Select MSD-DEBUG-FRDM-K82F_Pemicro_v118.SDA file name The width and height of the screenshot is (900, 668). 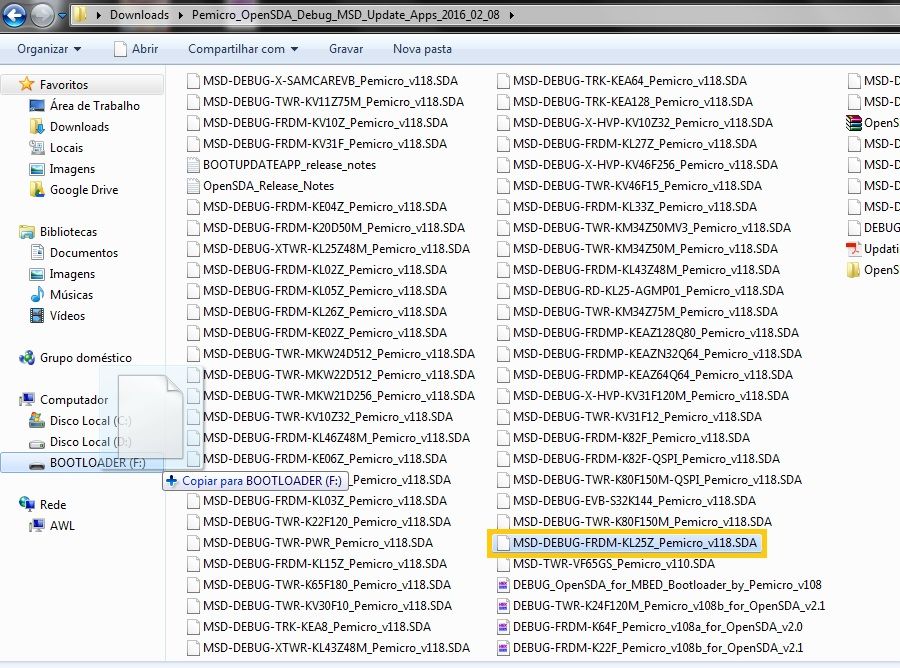[x=631, y=438]
